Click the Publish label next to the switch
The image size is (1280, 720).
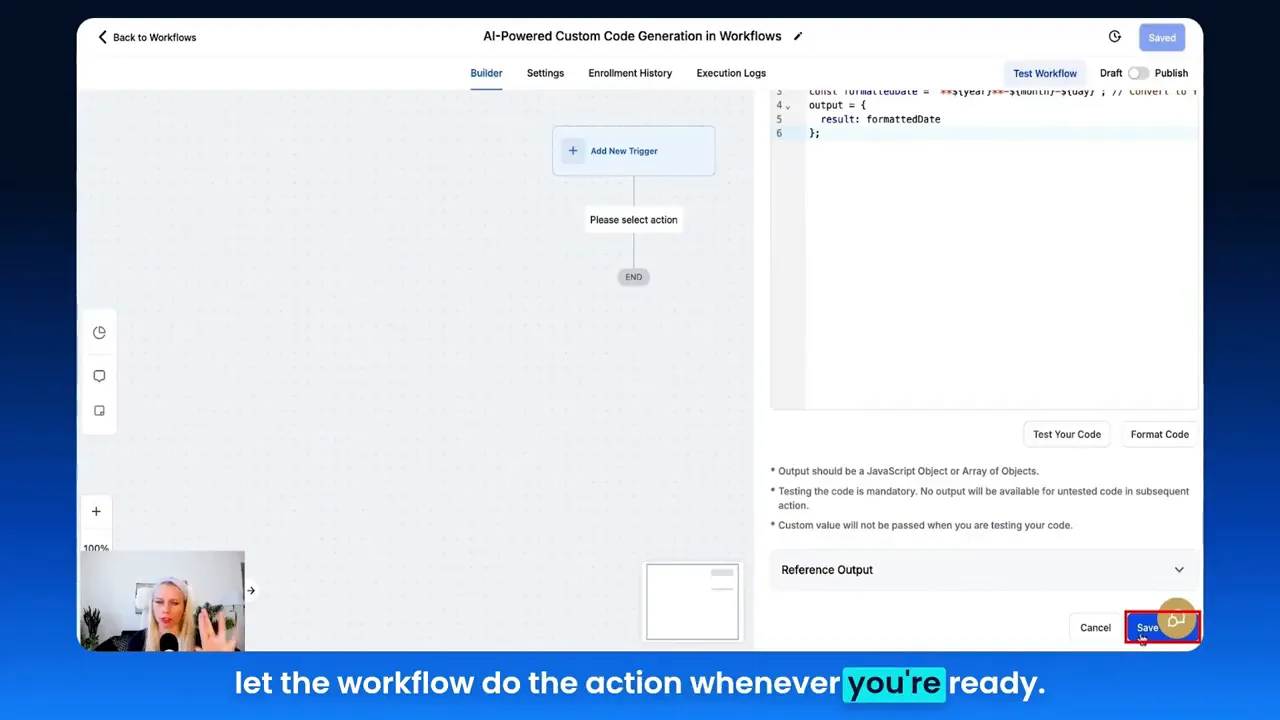click(x=1171, y=73)
